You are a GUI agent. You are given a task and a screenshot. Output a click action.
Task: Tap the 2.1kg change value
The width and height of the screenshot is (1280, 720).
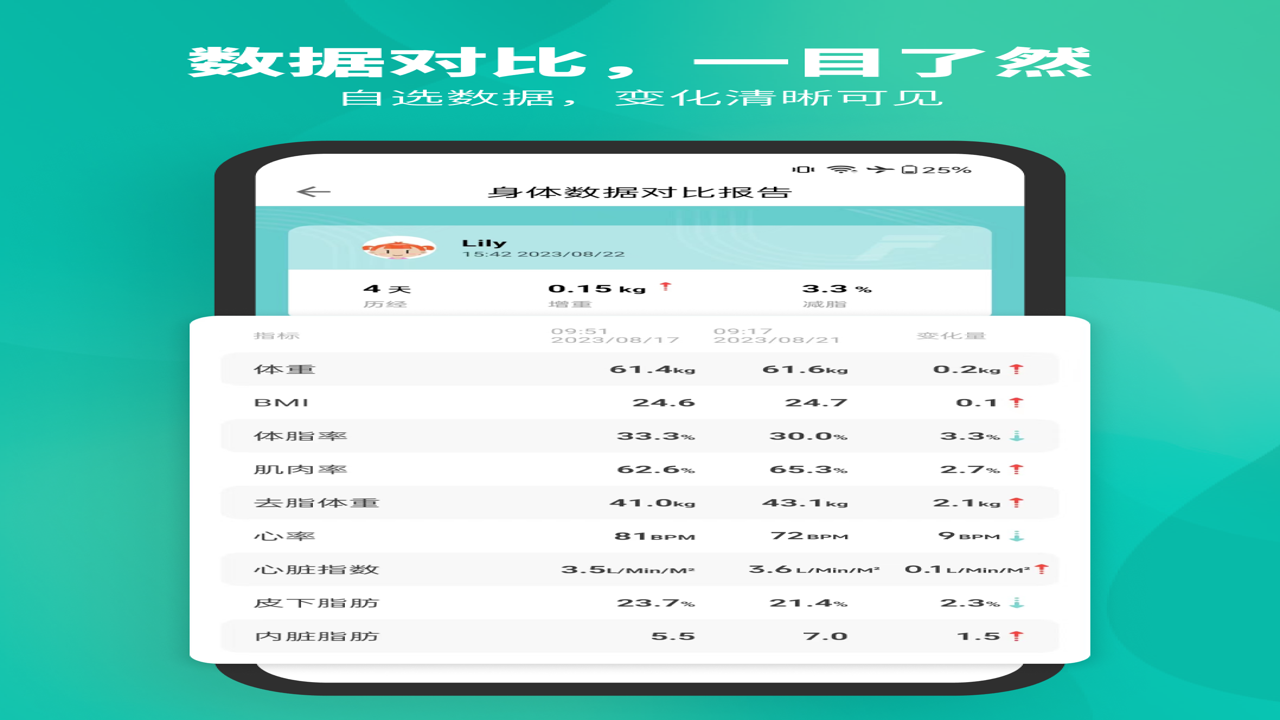[967, 502]
